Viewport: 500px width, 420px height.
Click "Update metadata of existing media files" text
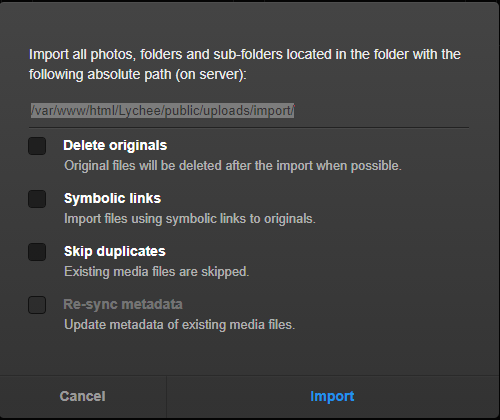pyautogui.click(x=179, y=325)
